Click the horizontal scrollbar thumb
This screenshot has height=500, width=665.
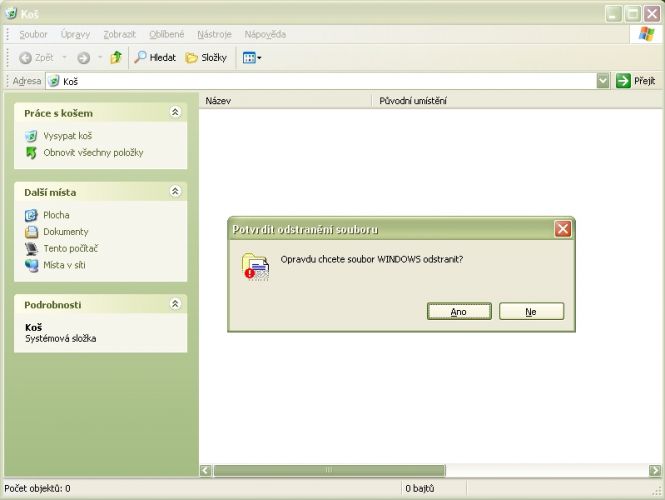tap(329, 470)
